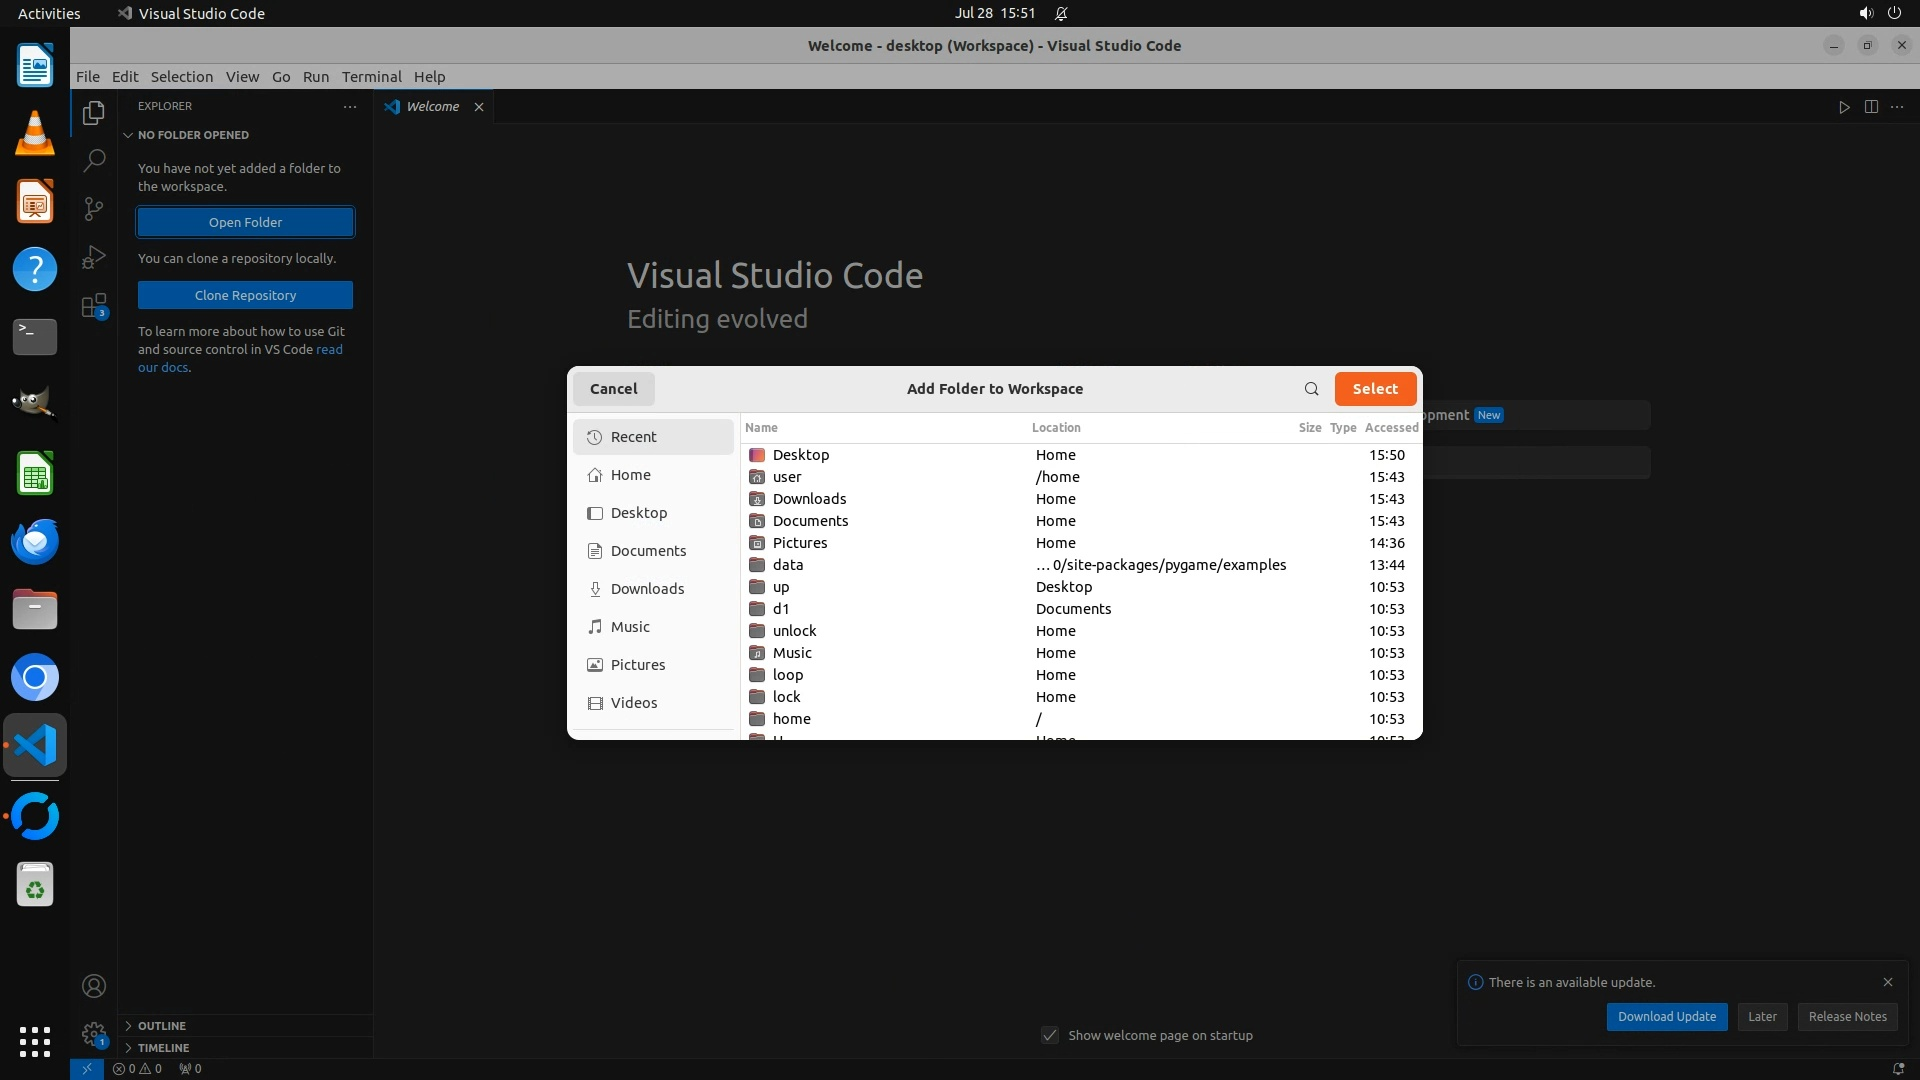This screenshot has width=1920, height=1080.
Task: Open Manage gear icon in activity bar
Action: coord(94,1034)
